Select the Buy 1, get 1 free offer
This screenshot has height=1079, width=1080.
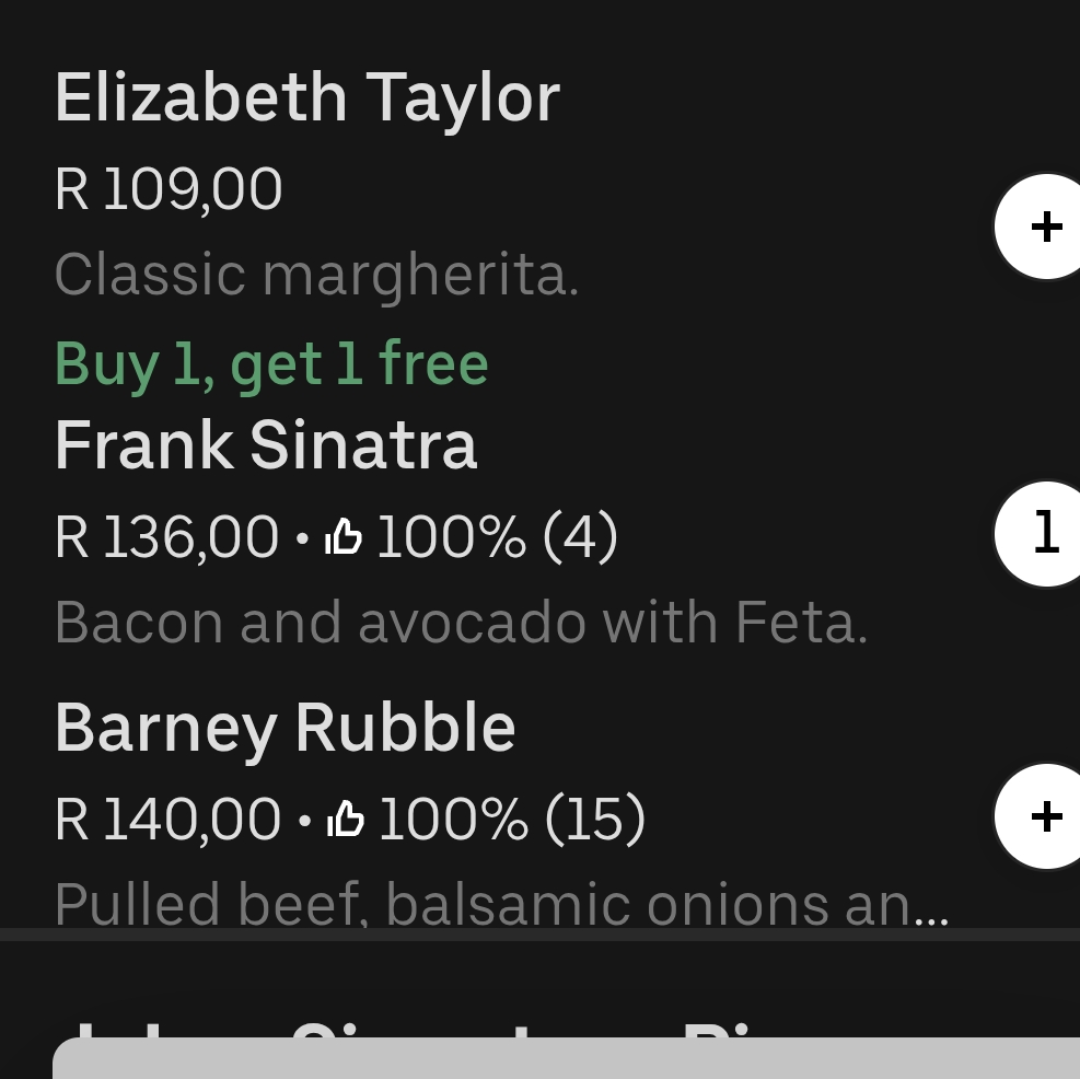pos(271,364)
